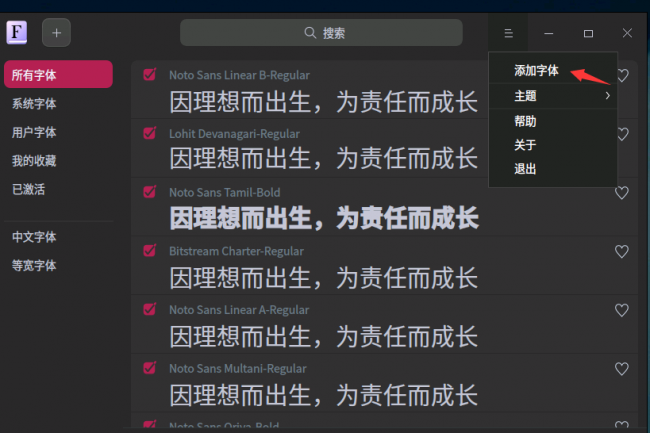
Task: Open the 主题 submenu entry
Action: (x=553, y=96)
